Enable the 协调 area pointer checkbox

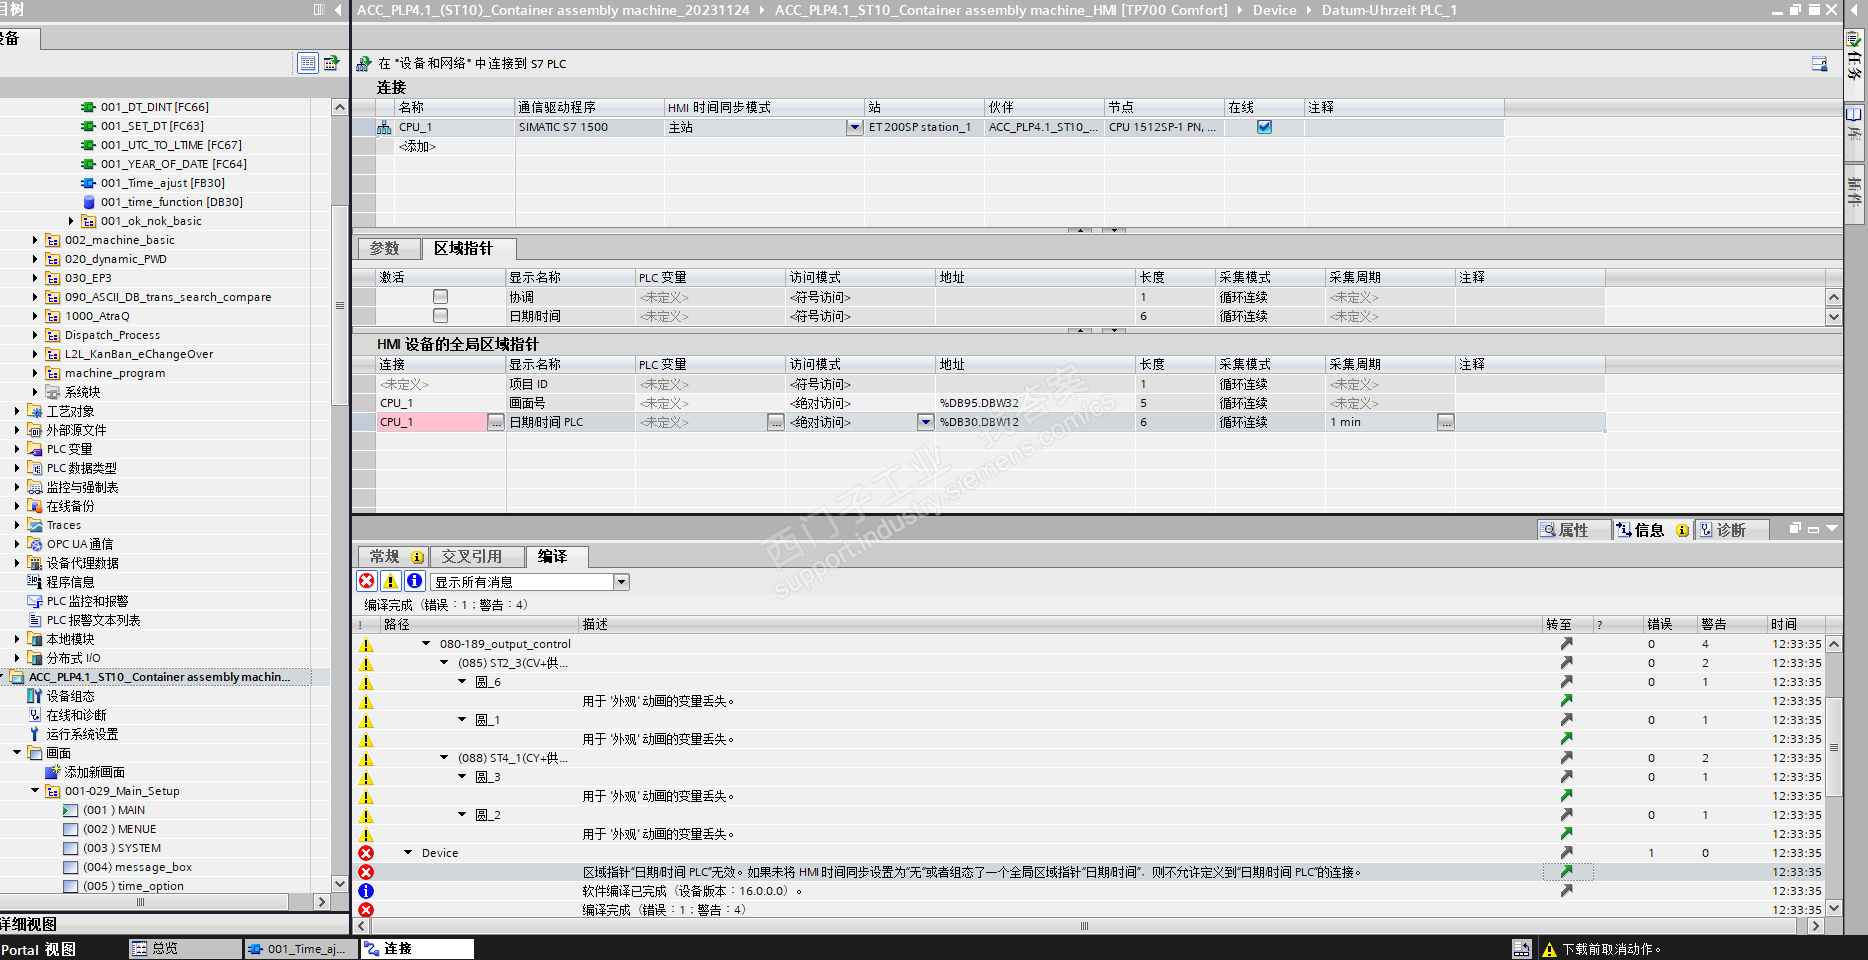(x=440, y=297)
